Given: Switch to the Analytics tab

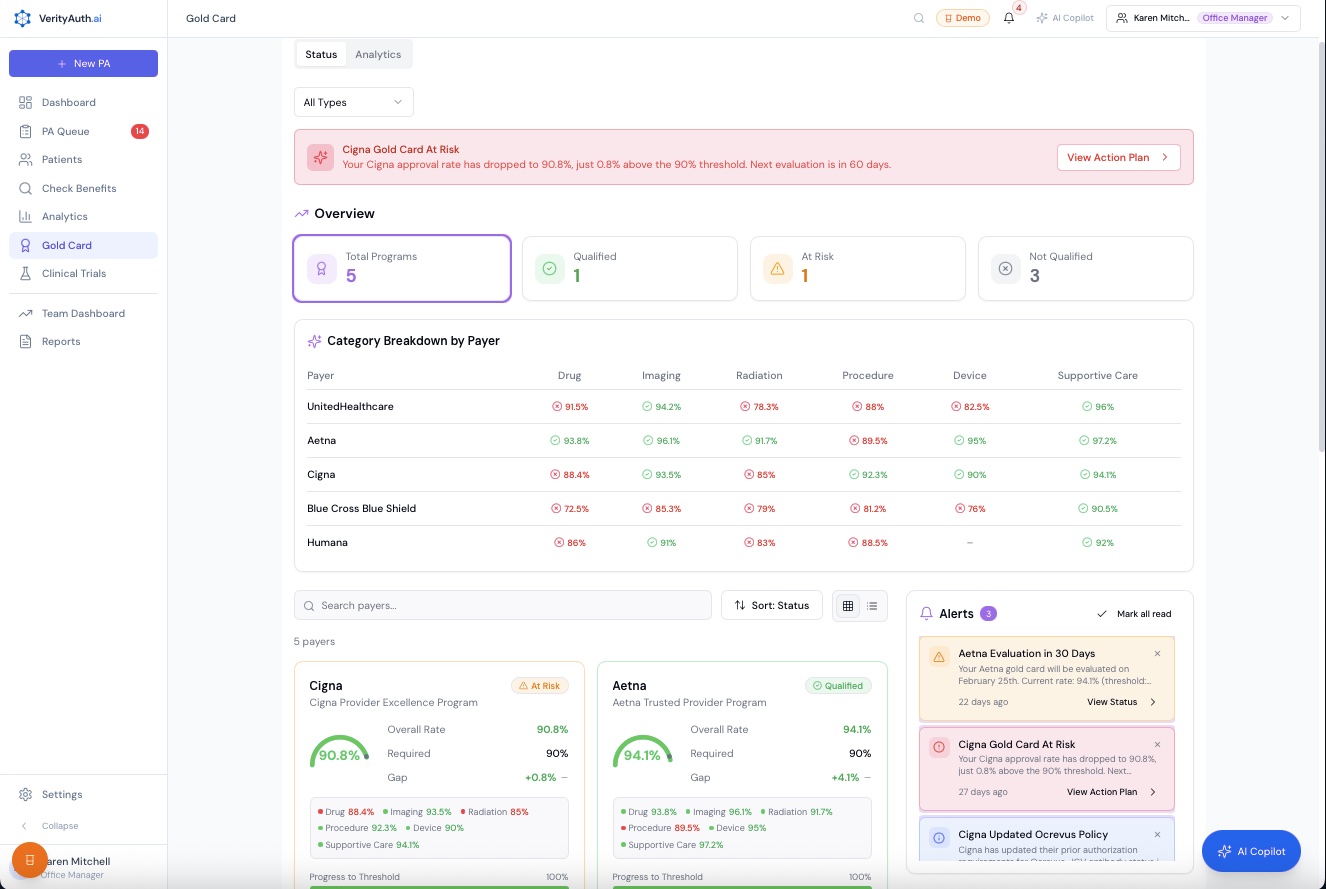Looking at the screenshot, I should 378,54.
